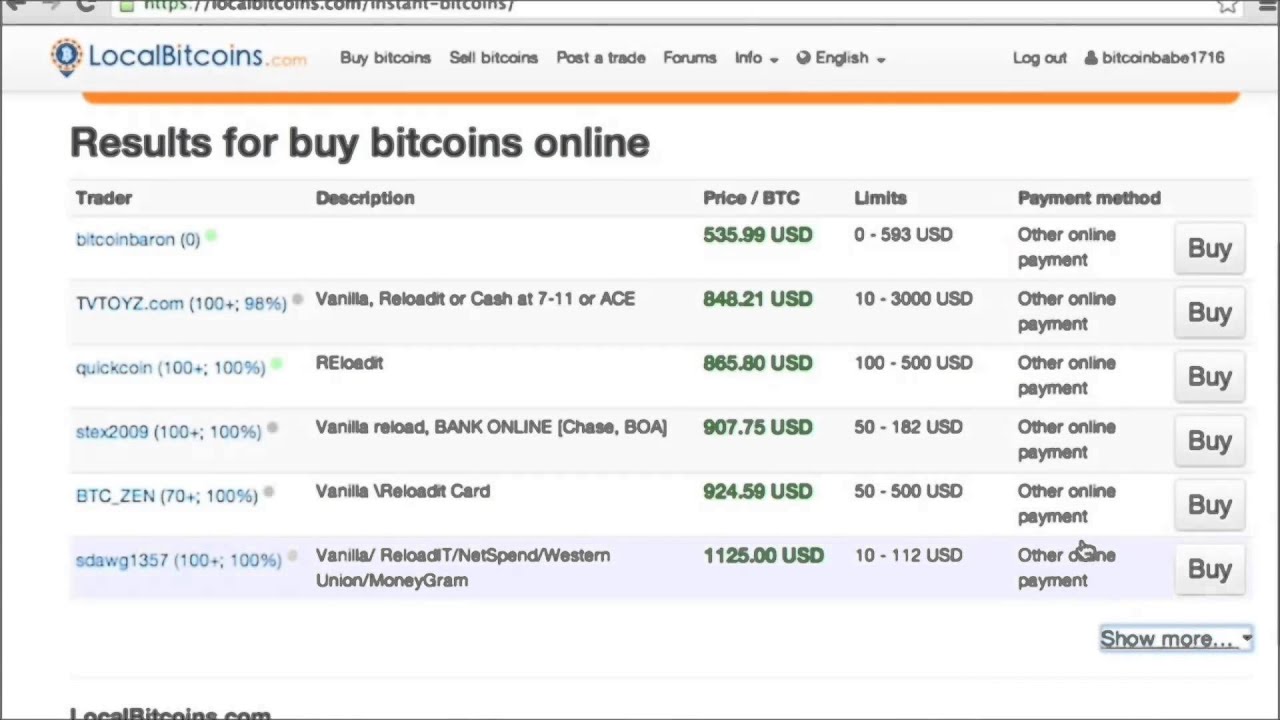1280x720 pixels.
Task: Click the 1125.00 USD price
Action: click(763, 555)
